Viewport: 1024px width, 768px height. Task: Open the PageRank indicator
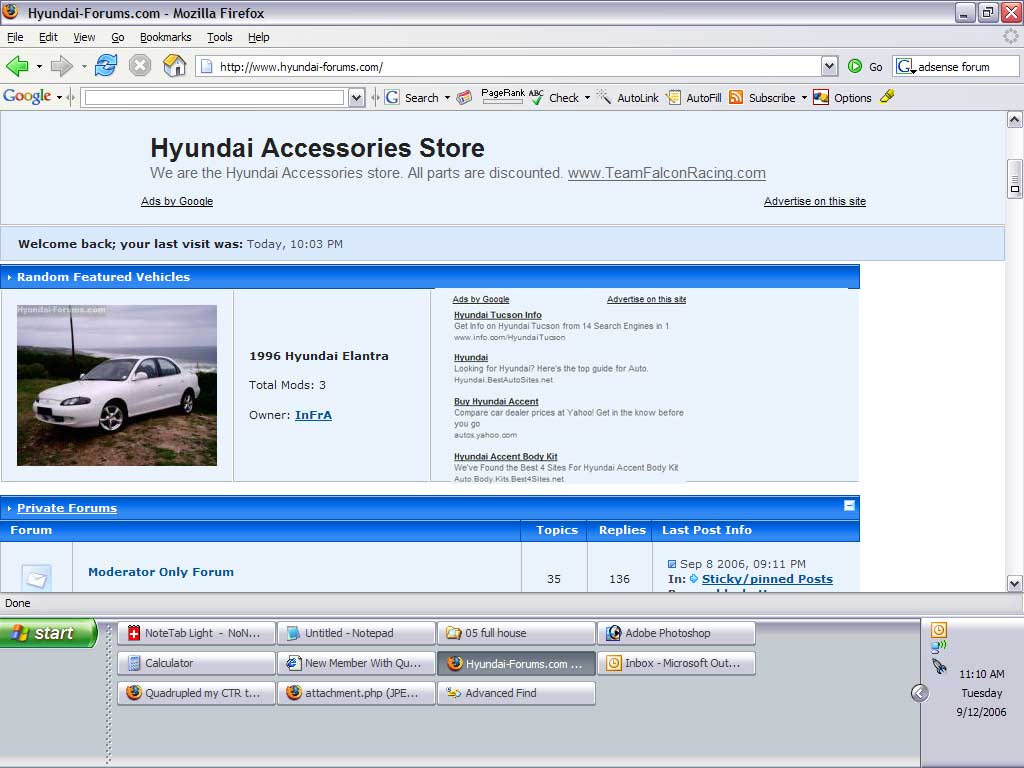502,95
